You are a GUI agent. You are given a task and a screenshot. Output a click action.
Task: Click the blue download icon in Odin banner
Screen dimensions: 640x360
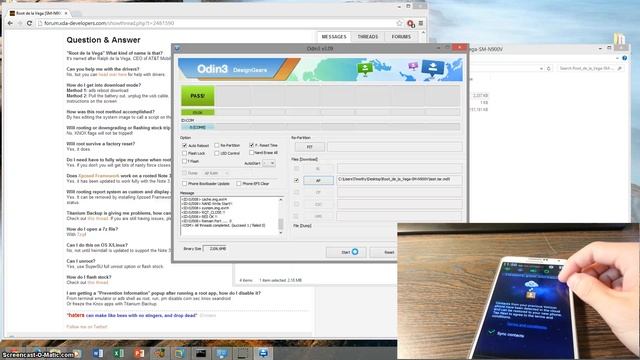(433, 68)
